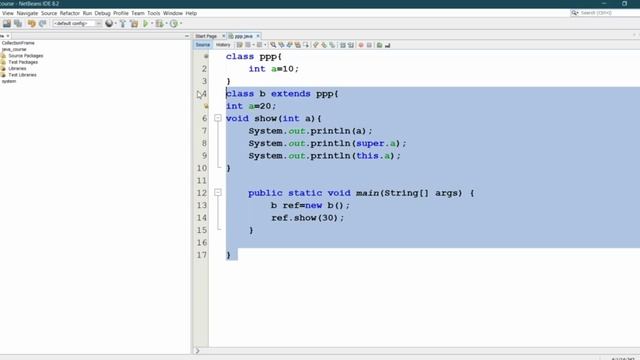The width and height of the screenshot is (640, 360).
Task: Open the View menu
Action: coord(8,13)
